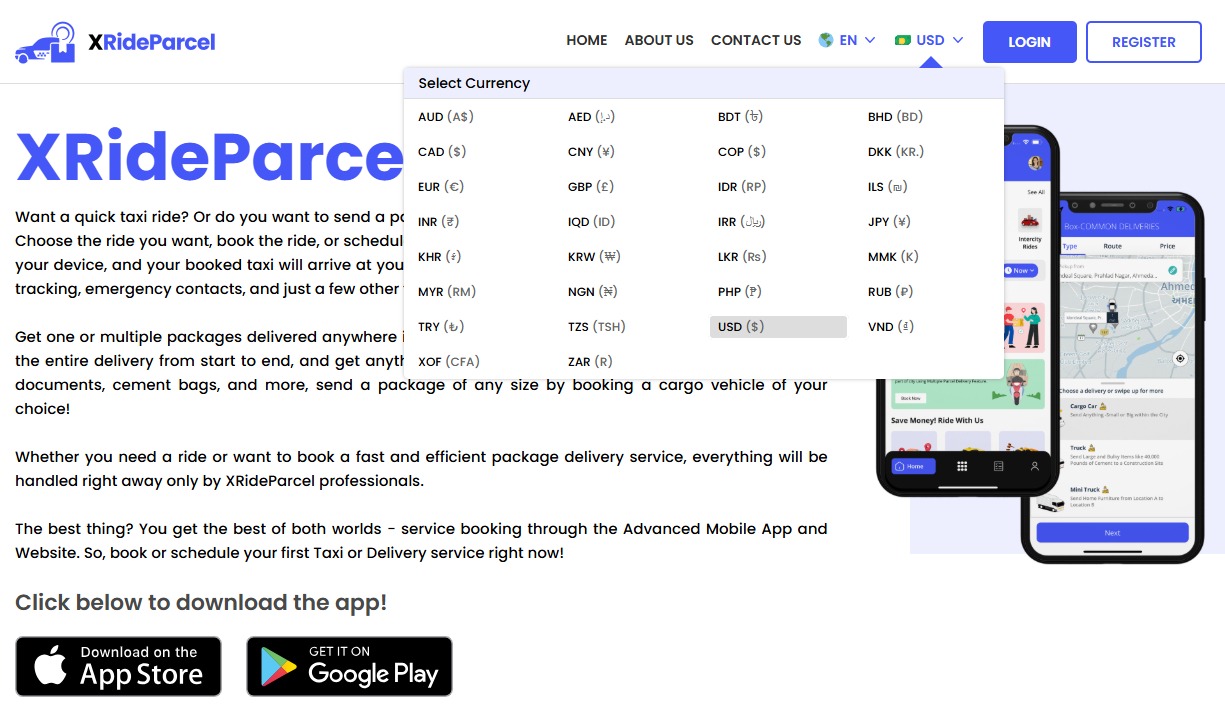The height and width of the screenshot is (722, 1225).
Task: Click the profile icon in phone bottom bar
Action: (1034, 466)
